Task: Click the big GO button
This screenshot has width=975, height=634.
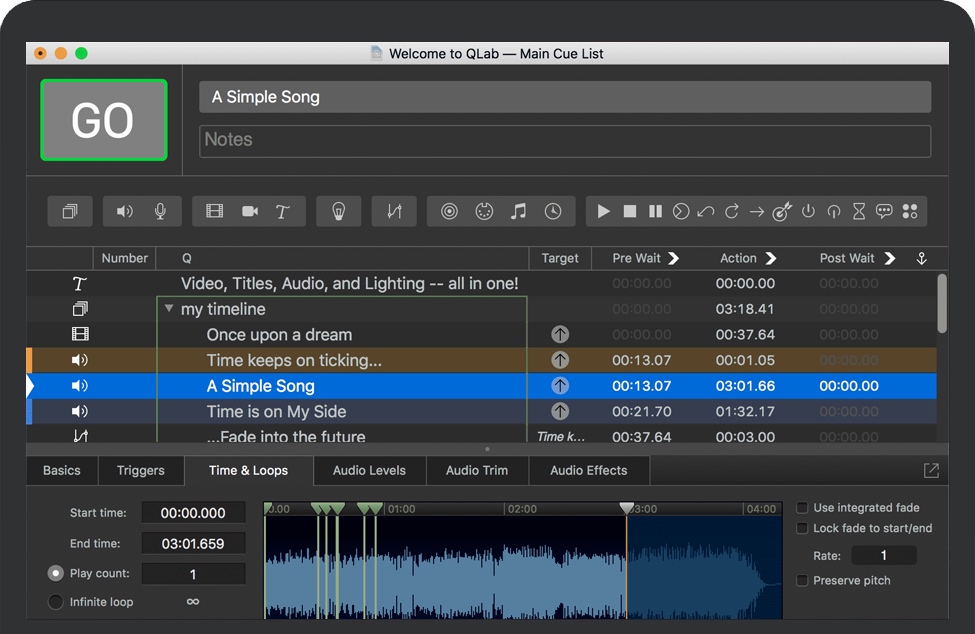Action: [x=103, y=120]
